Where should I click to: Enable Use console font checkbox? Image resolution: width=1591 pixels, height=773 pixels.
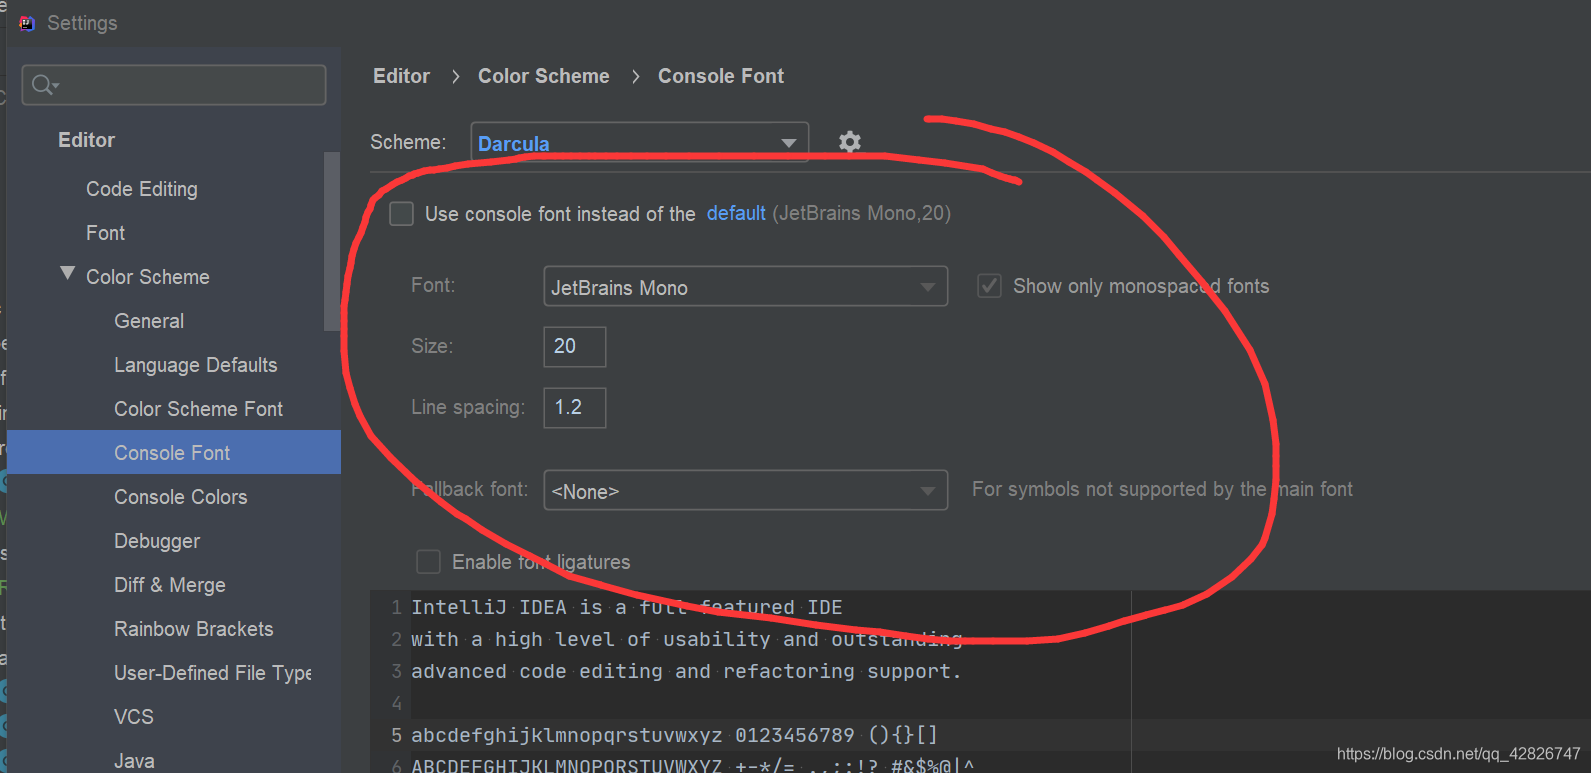[x=401, y=214]
